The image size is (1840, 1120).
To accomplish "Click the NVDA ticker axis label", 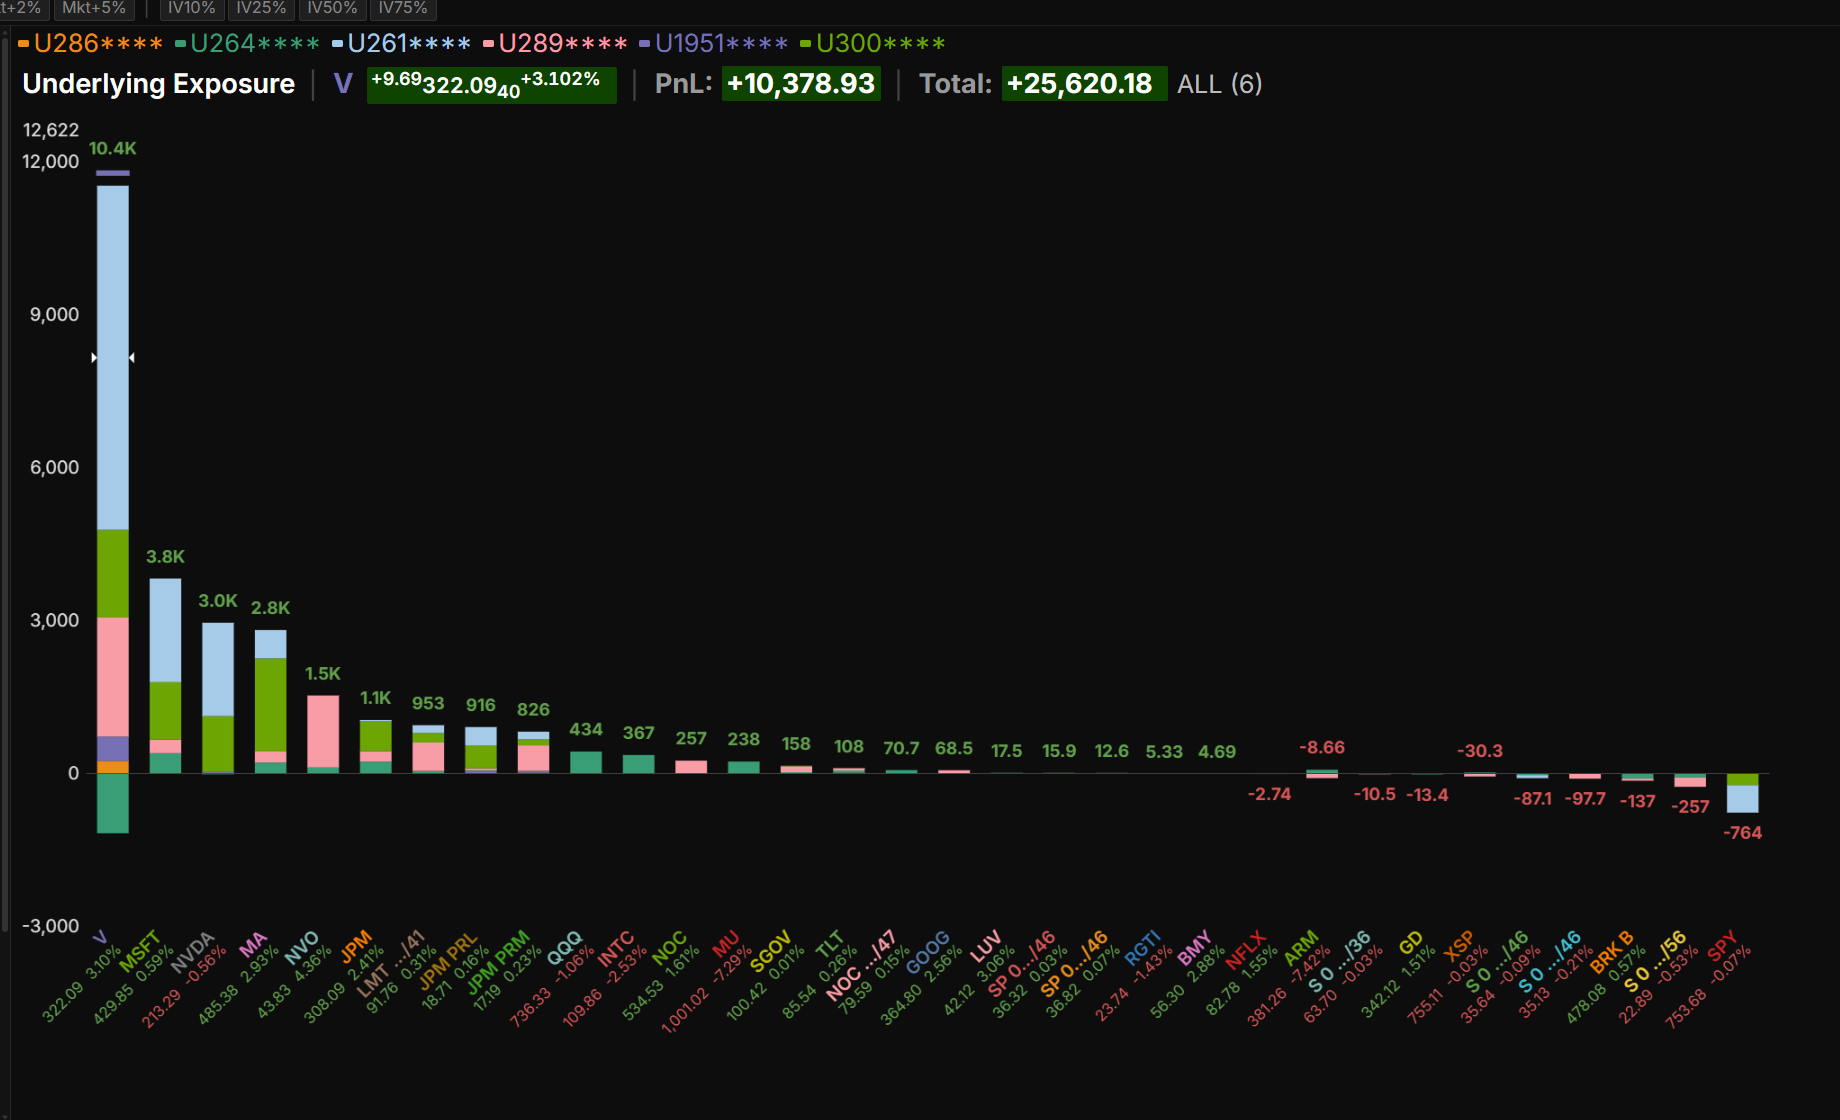I will [x=193, y=952].
